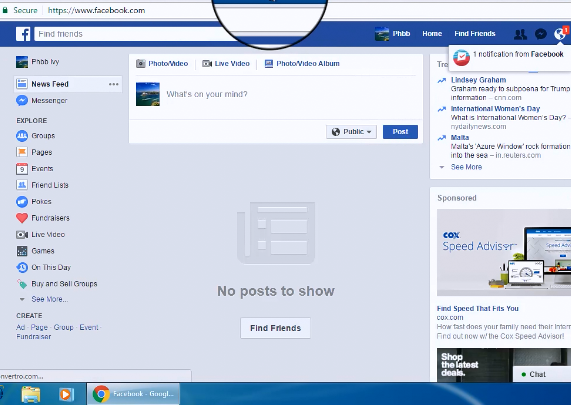The height and width of the screenshot is (405, 571).
Task: Open the Friend Requests icon in top bar
Action: coord(520,34)
